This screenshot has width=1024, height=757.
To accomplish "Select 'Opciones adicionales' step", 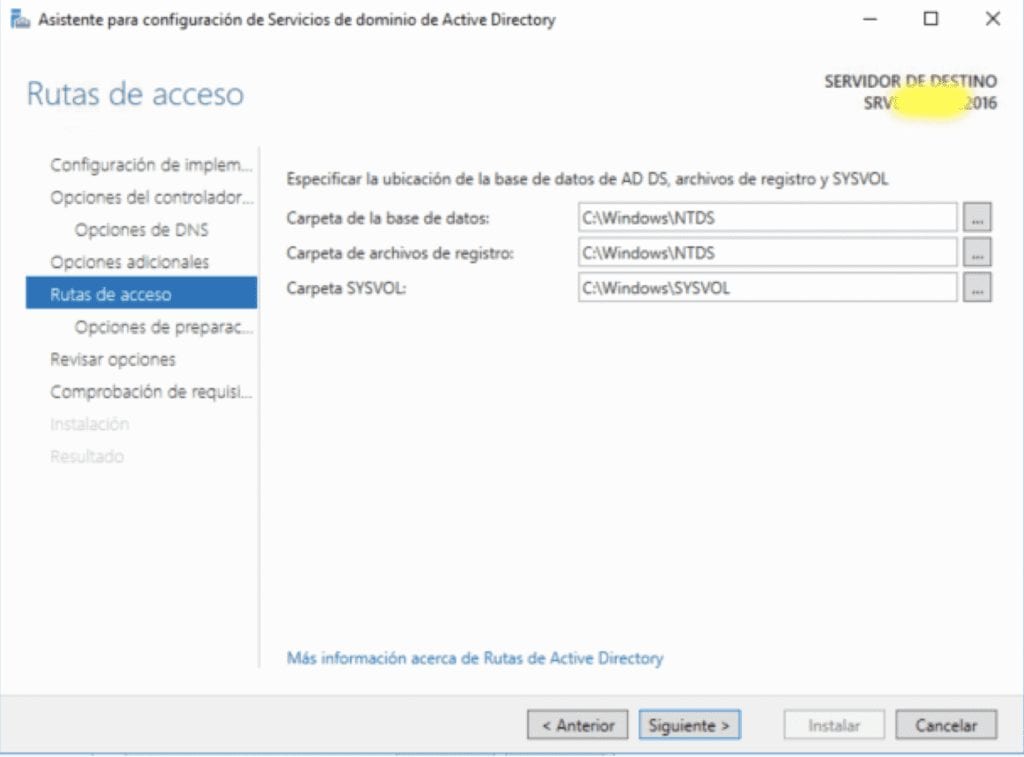I will click(x=131, y=261).
